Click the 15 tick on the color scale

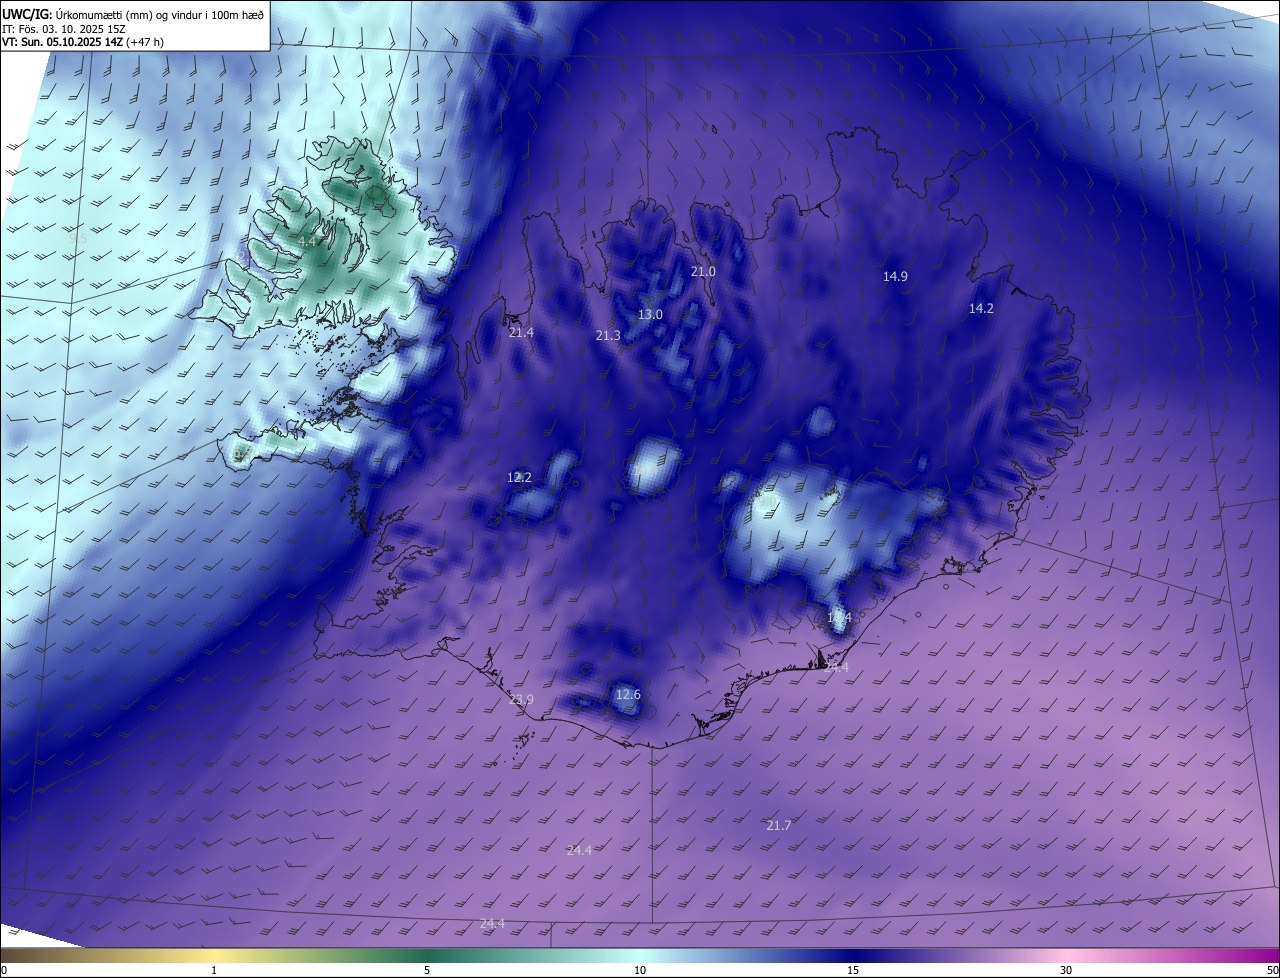pos(853,970)
